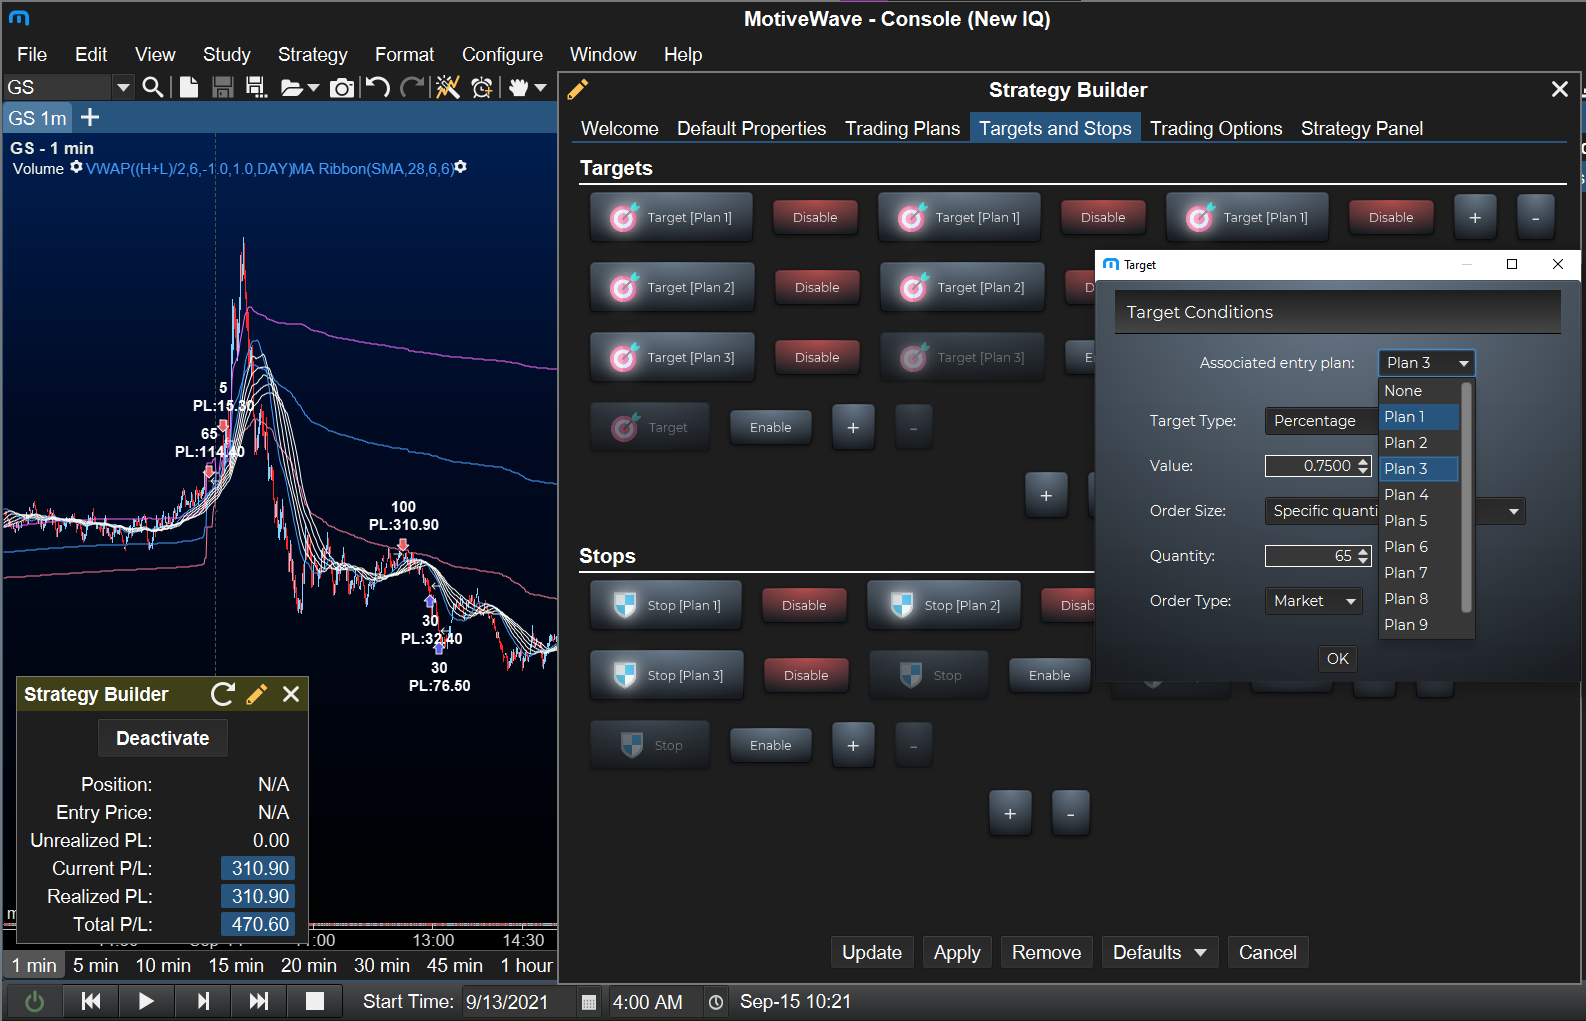Image resolution: width=1586 pixels, height=1021 pixels.
Task: Choose None in the entry plan list
Action: pyautogui.click(x=1419, y=390)
